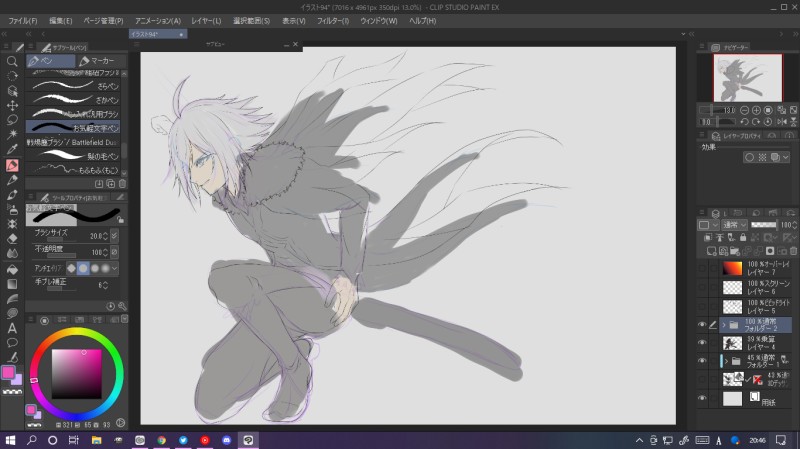Select the Fill bucket tool

(x=13, y=269)
